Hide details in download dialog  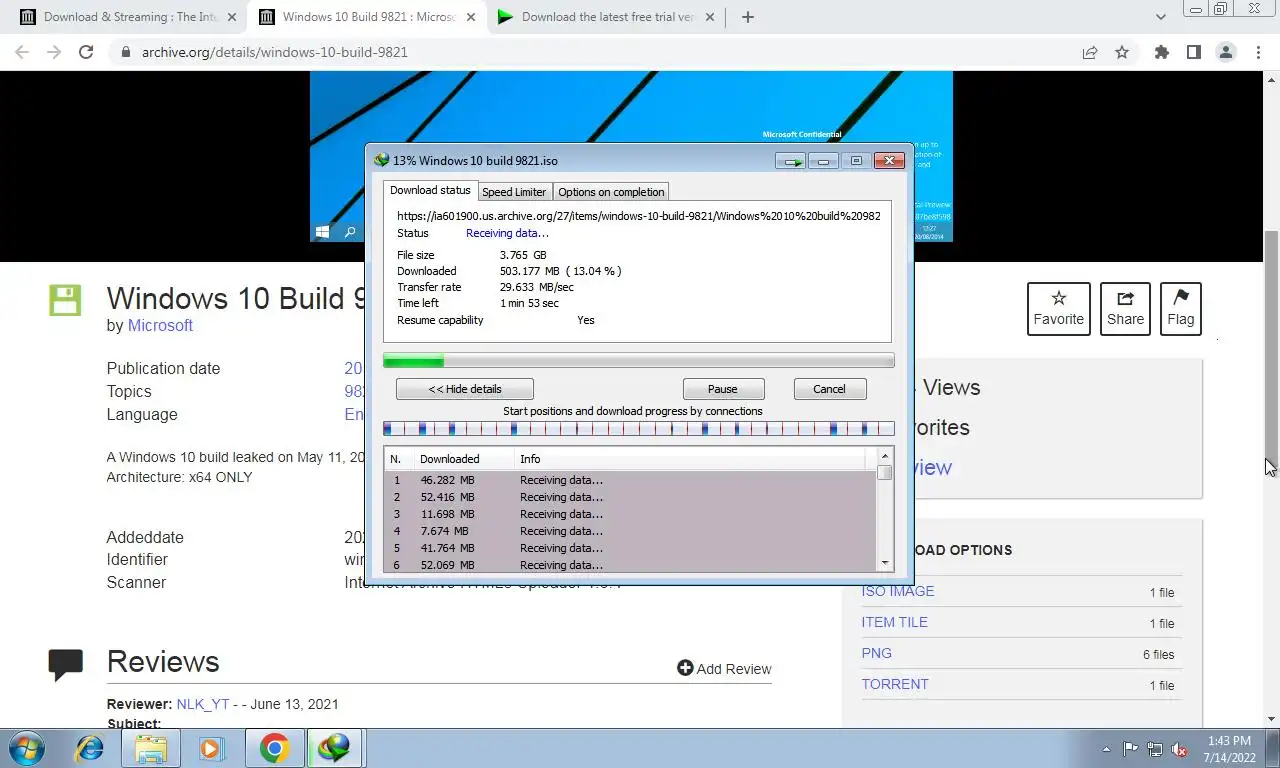(465, 389)
